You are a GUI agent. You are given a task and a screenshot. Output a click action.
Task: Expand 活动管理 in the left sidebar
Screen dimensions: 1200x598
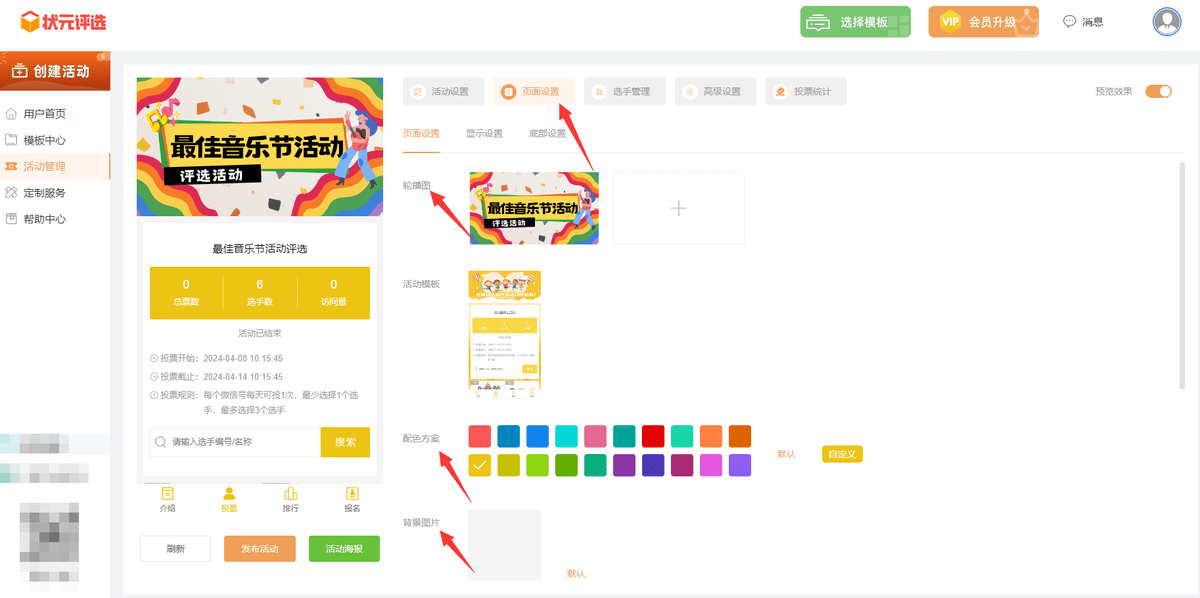46,166
